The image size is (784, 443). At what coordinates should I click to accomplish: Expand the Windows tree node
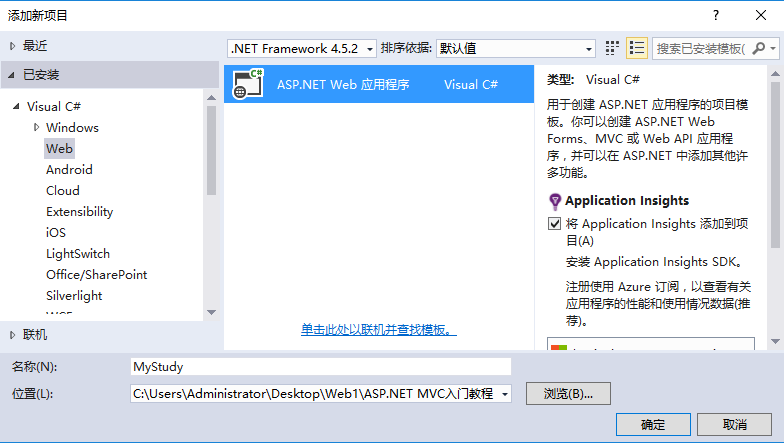point(36,128)
